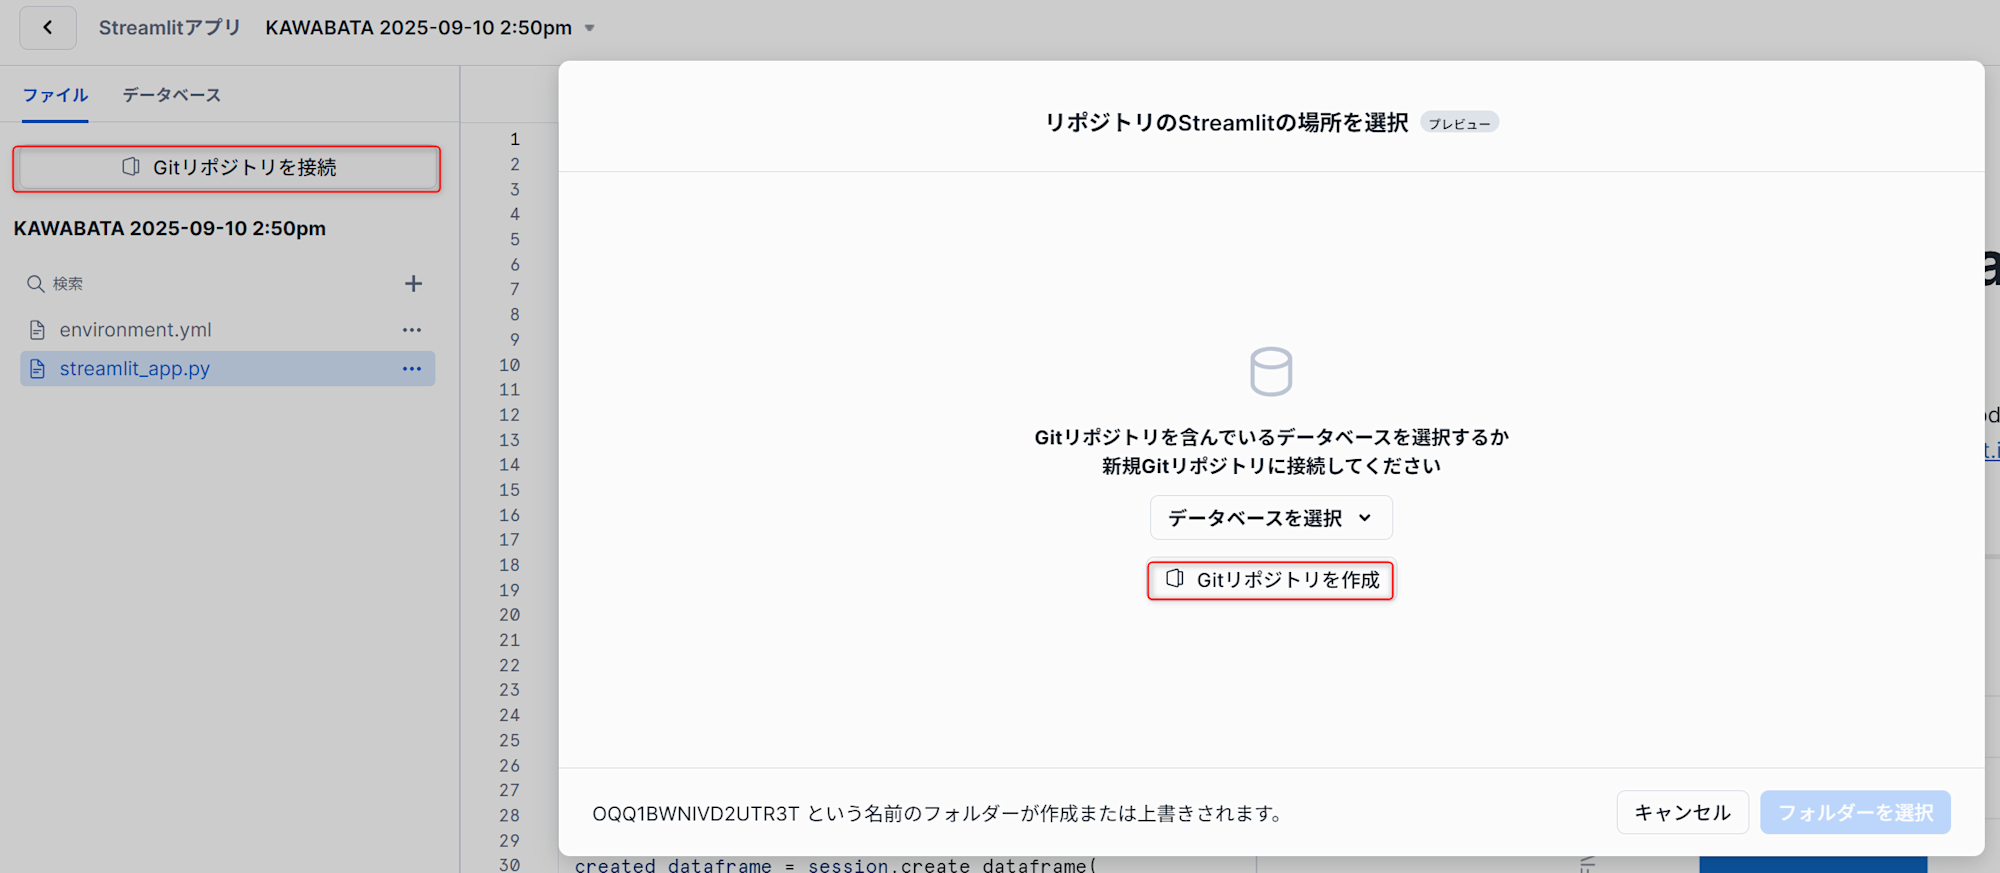Select the streamlit_app.py file
The height and width of the screenshot is (873, 2000).
click(x=227, y=369)
